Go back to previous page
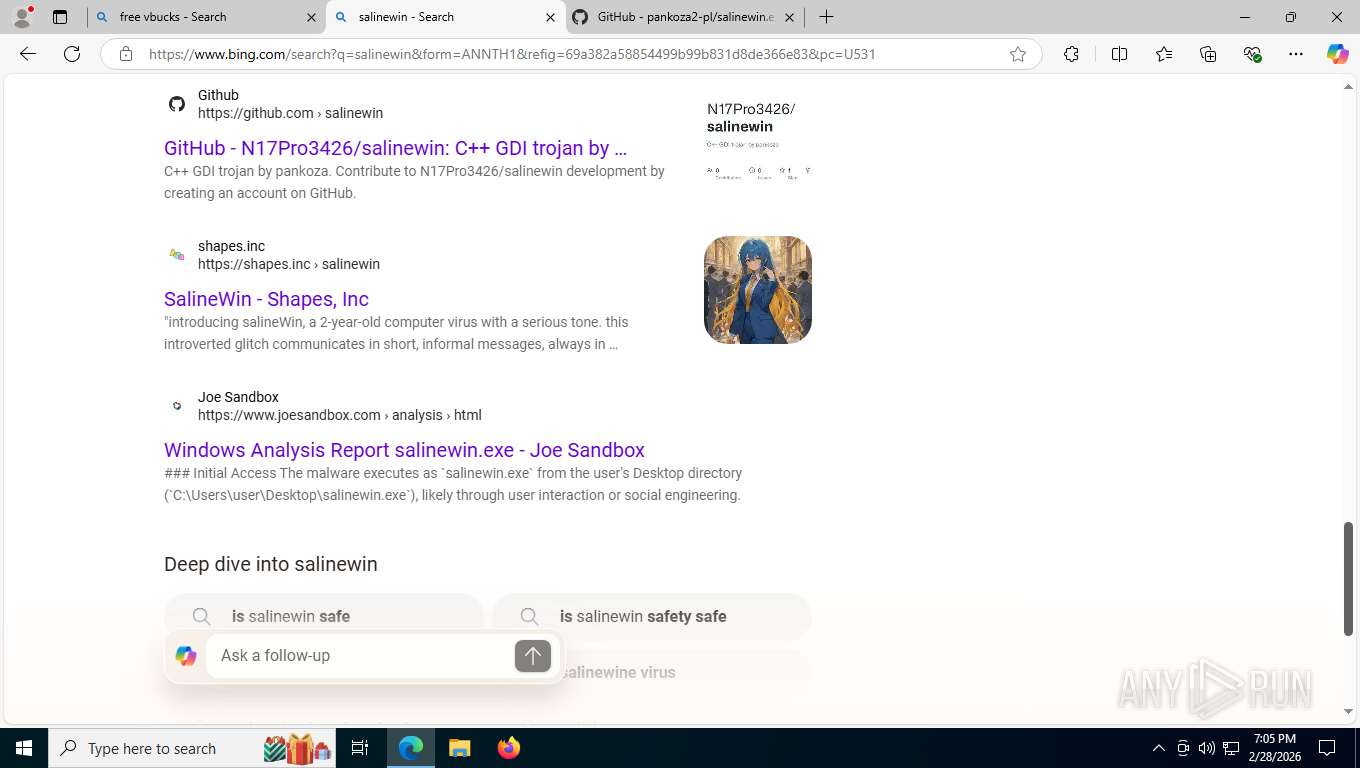The image size is (1360, 768). point(28,54)
